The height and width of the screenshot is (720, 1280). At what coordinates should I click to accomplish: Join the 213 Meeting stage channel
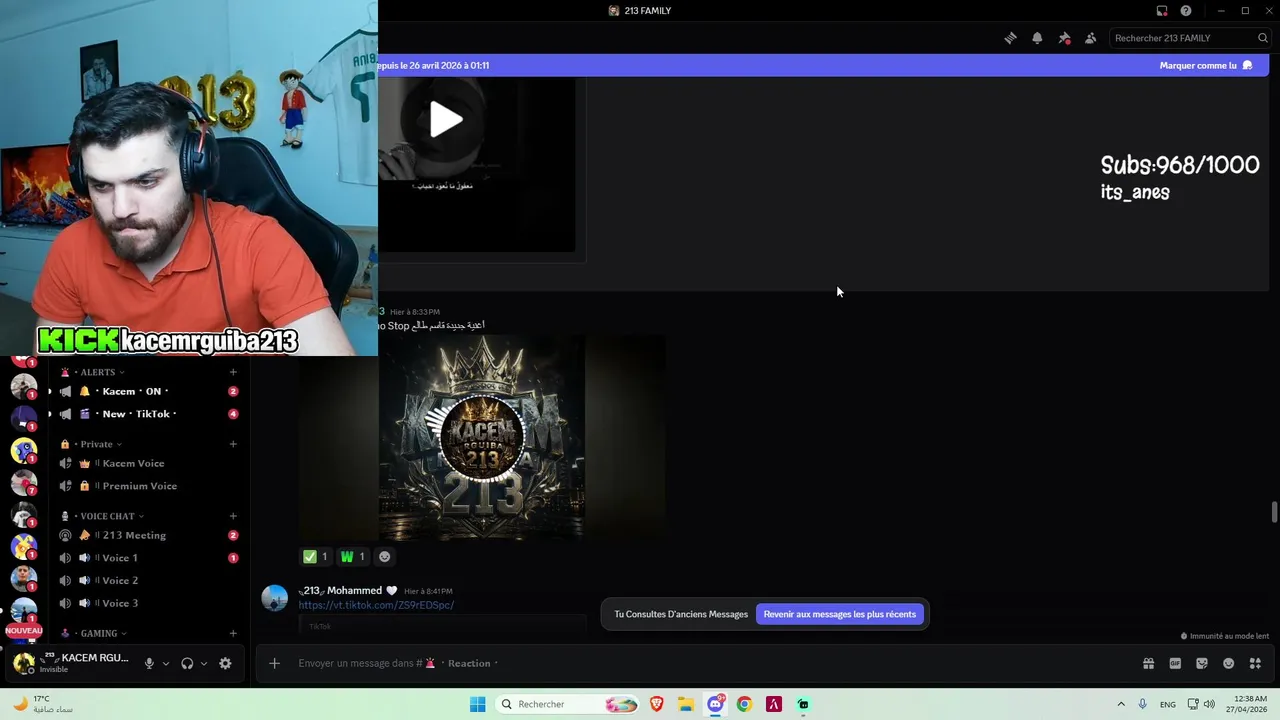(x=148, y=535)
